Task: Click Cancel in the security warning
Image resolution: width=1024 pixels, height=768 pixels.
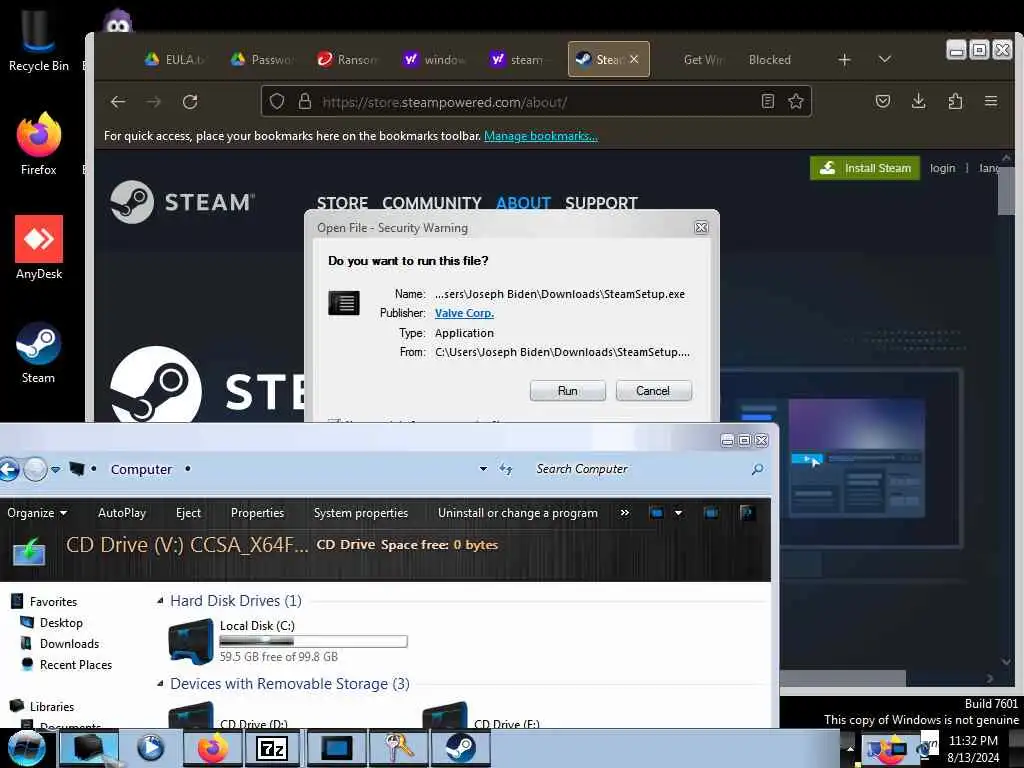Action: pos(653,391)
